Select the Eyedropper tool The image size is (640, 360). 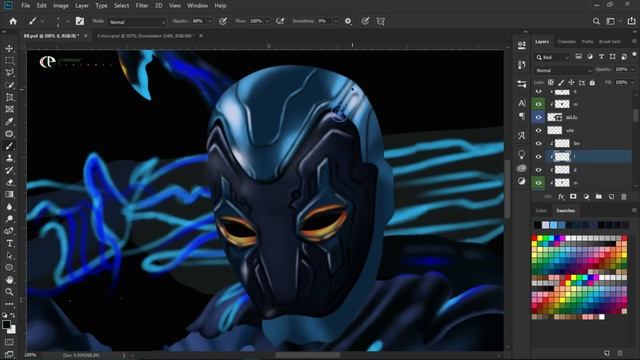click(x=9, y=121)
